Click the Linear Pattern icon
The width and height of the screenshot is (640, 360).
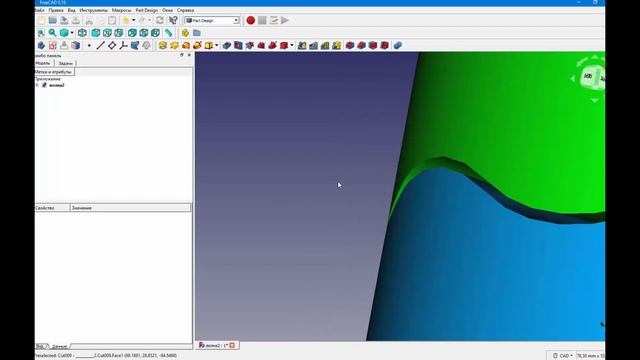coord(313,45)
